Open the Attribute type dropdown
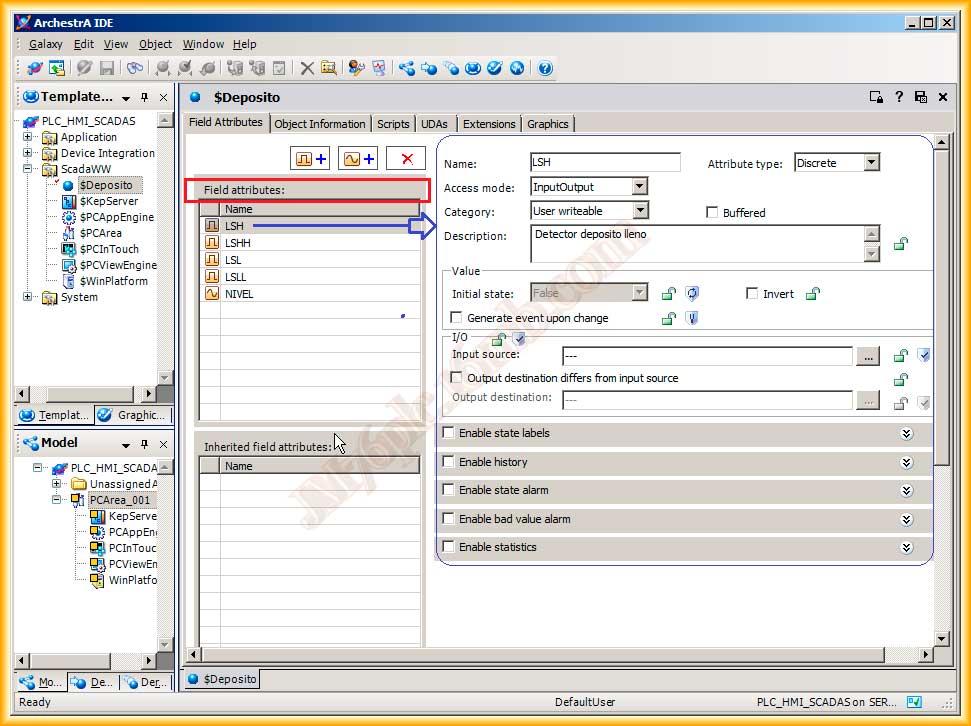The height and width of the screenshot is (726, 971). (x=871, y=162)
